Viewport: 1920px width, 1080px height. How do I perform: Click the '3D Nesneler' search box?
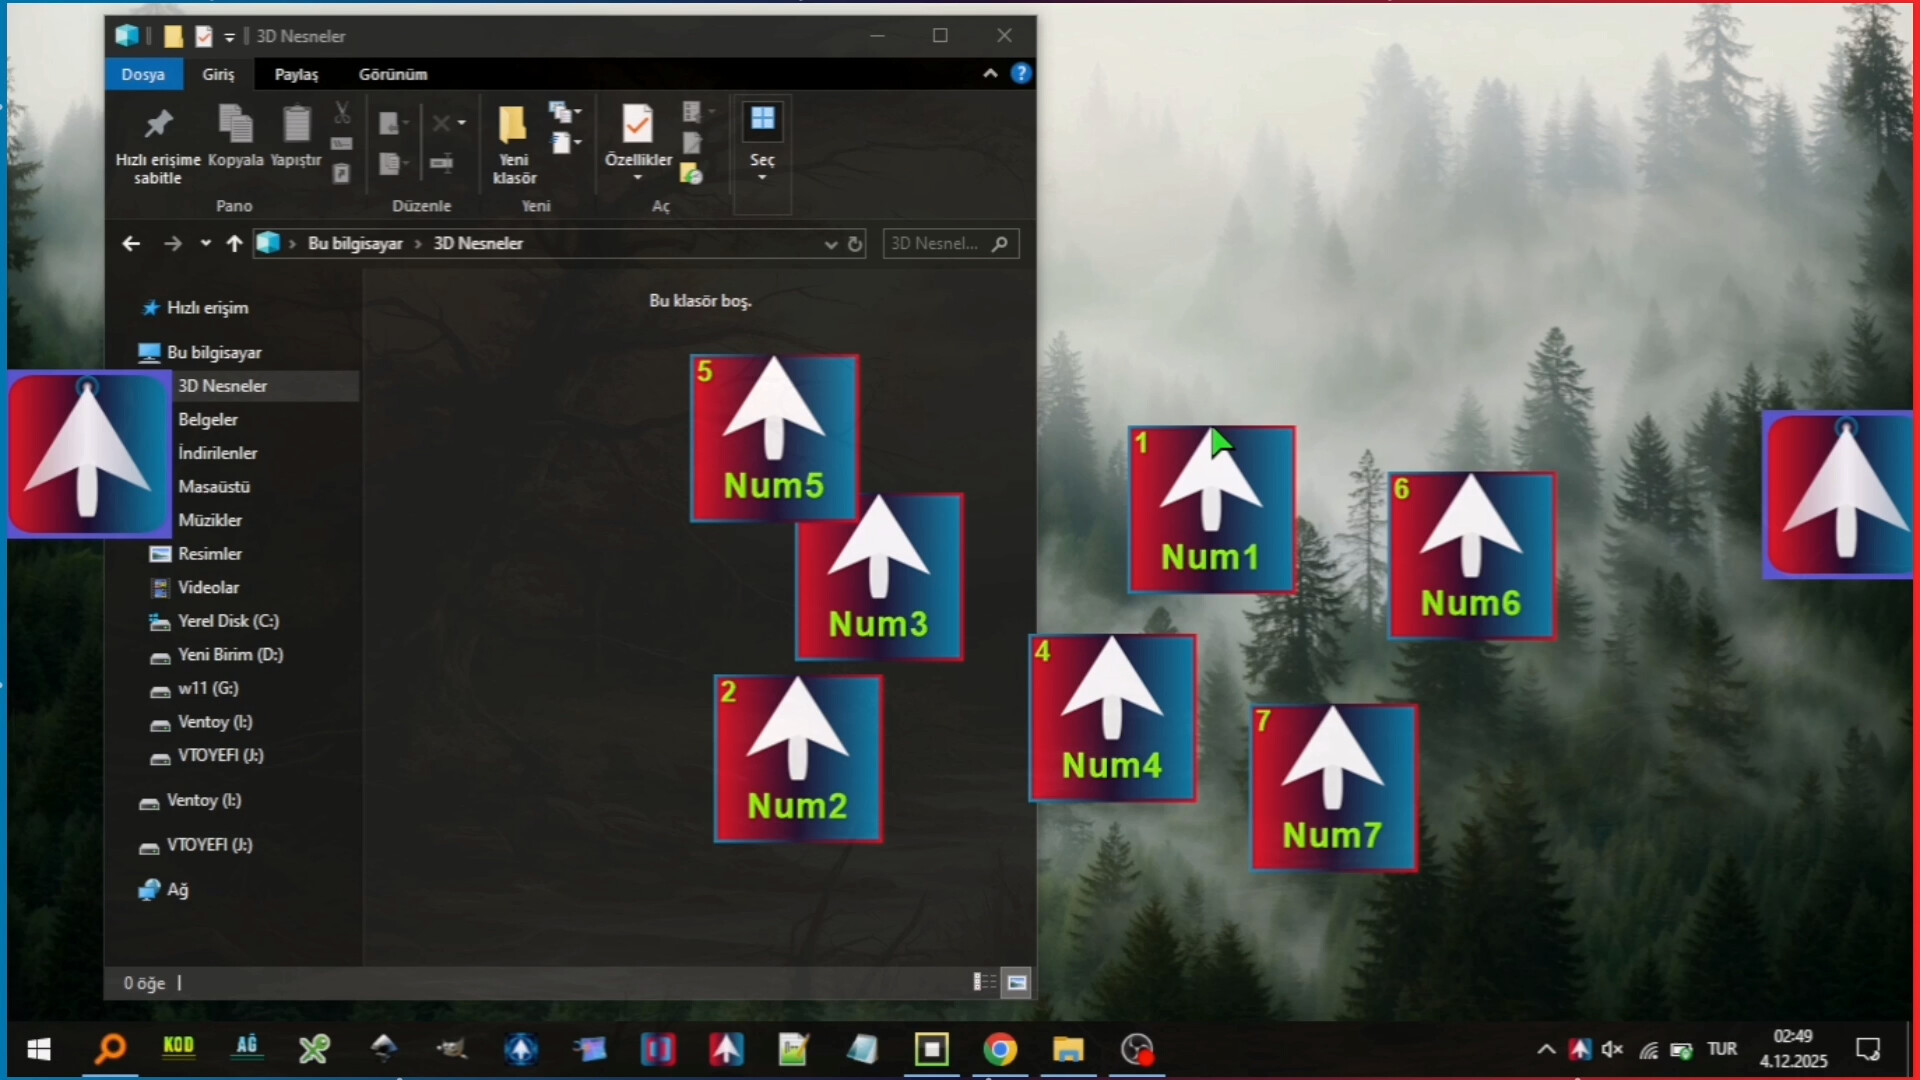937,244
